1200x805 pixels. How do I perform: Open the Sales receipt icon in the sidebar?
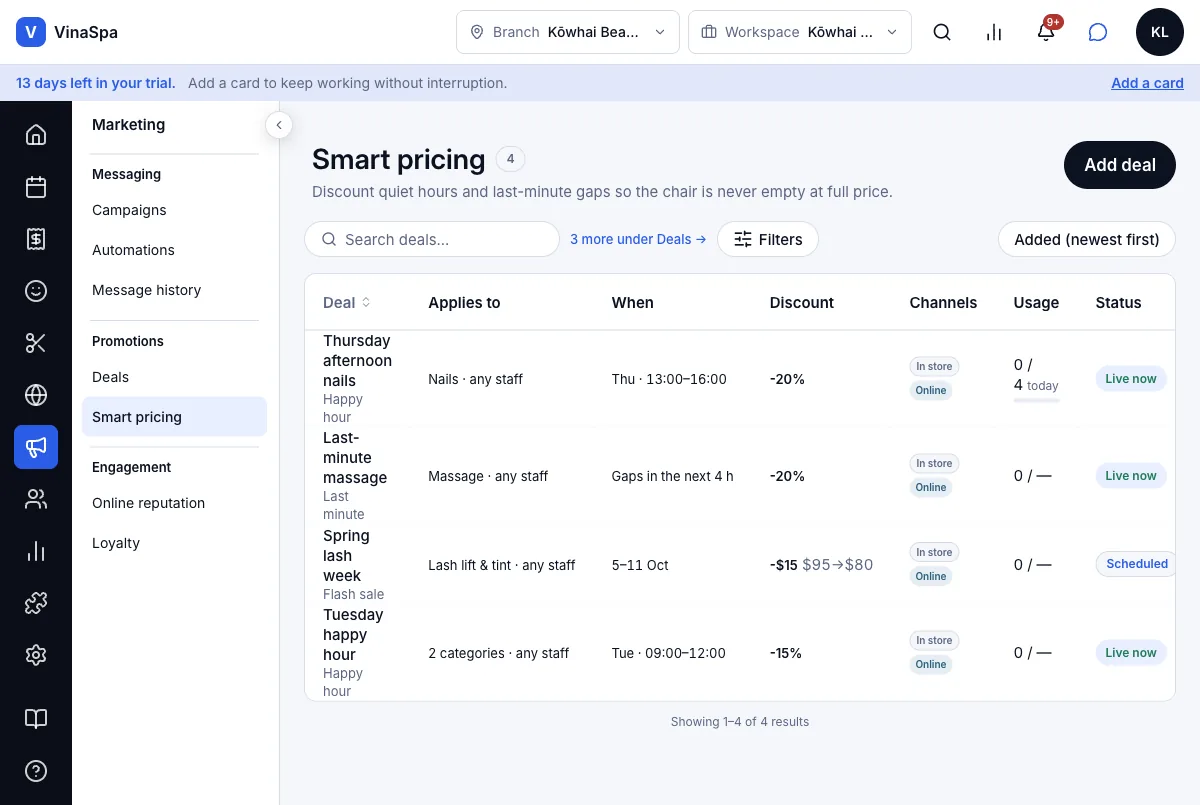(36, 239)
